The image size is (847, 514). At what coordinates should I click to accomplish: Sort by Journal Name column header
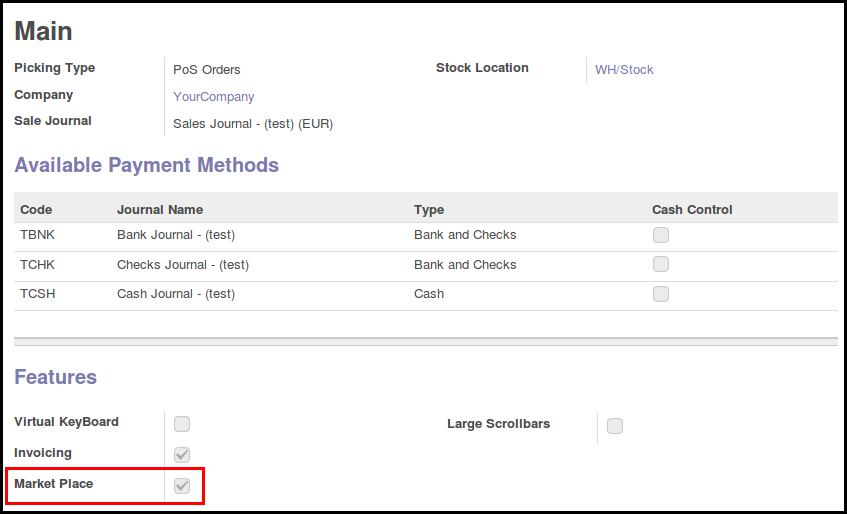(x=160, y=209)
